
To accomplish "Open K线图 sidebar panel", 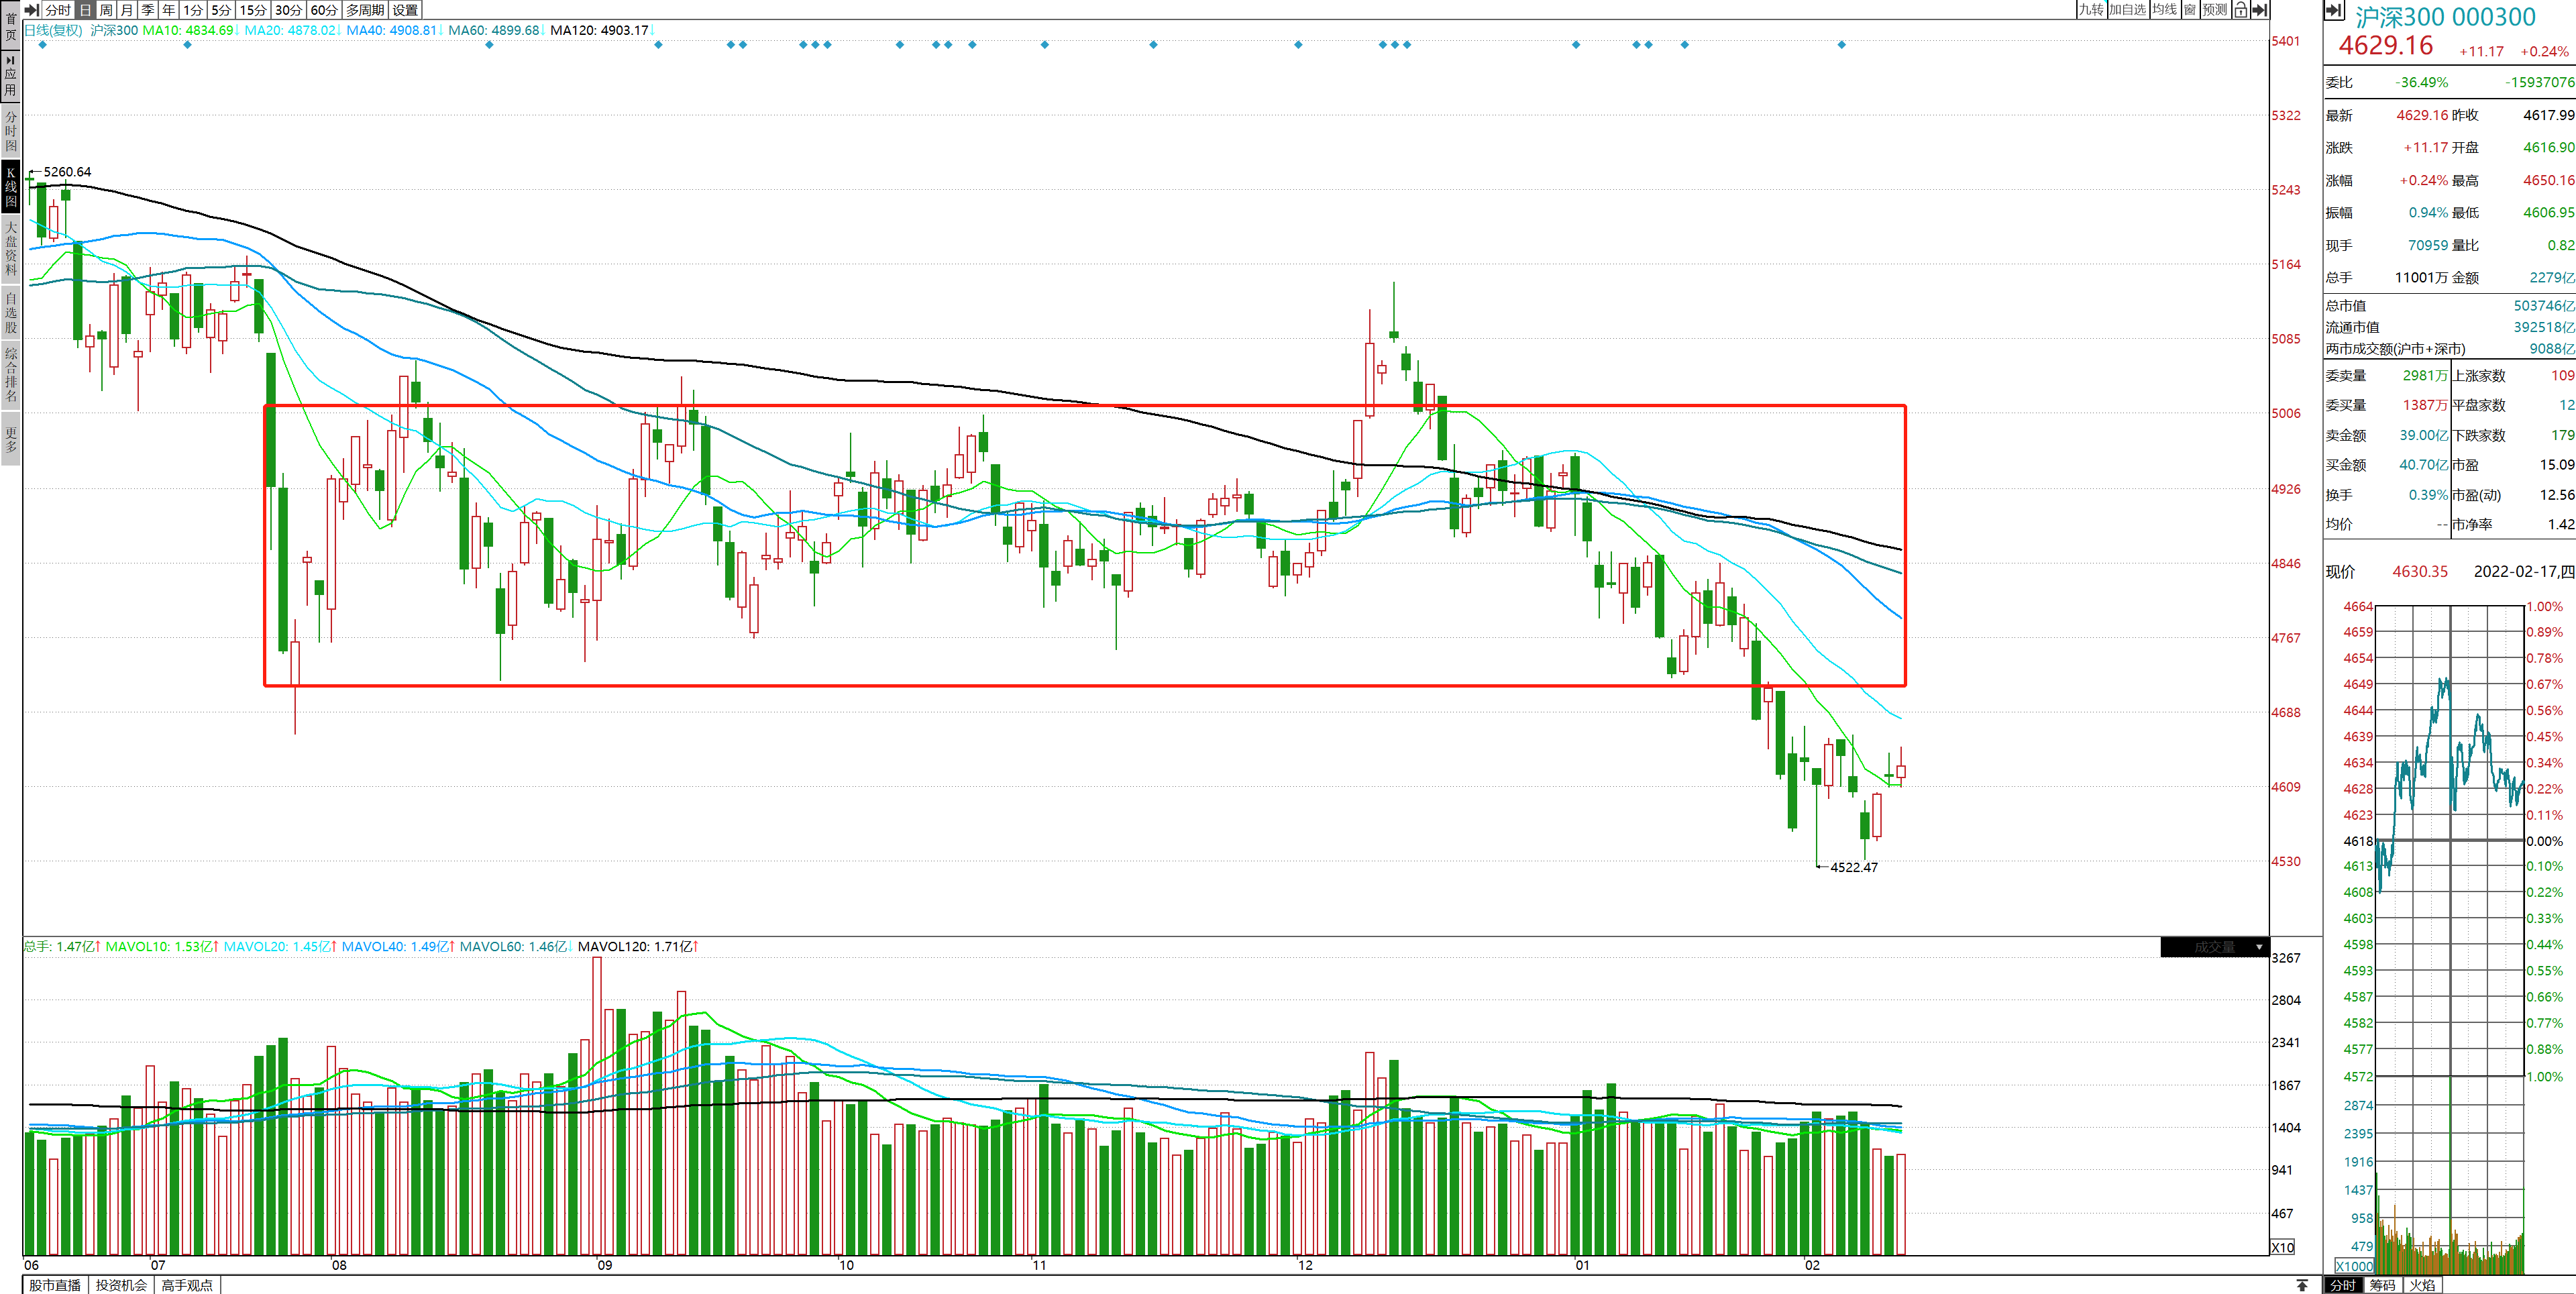I will click(x=10, y=187).
